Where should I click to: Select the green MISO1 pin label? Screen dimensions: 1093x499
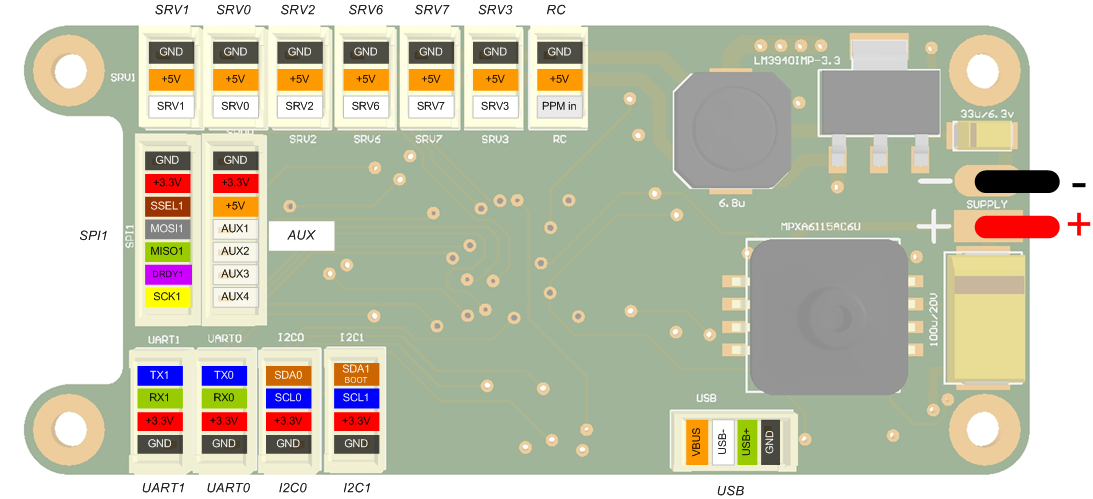(167, 251)
